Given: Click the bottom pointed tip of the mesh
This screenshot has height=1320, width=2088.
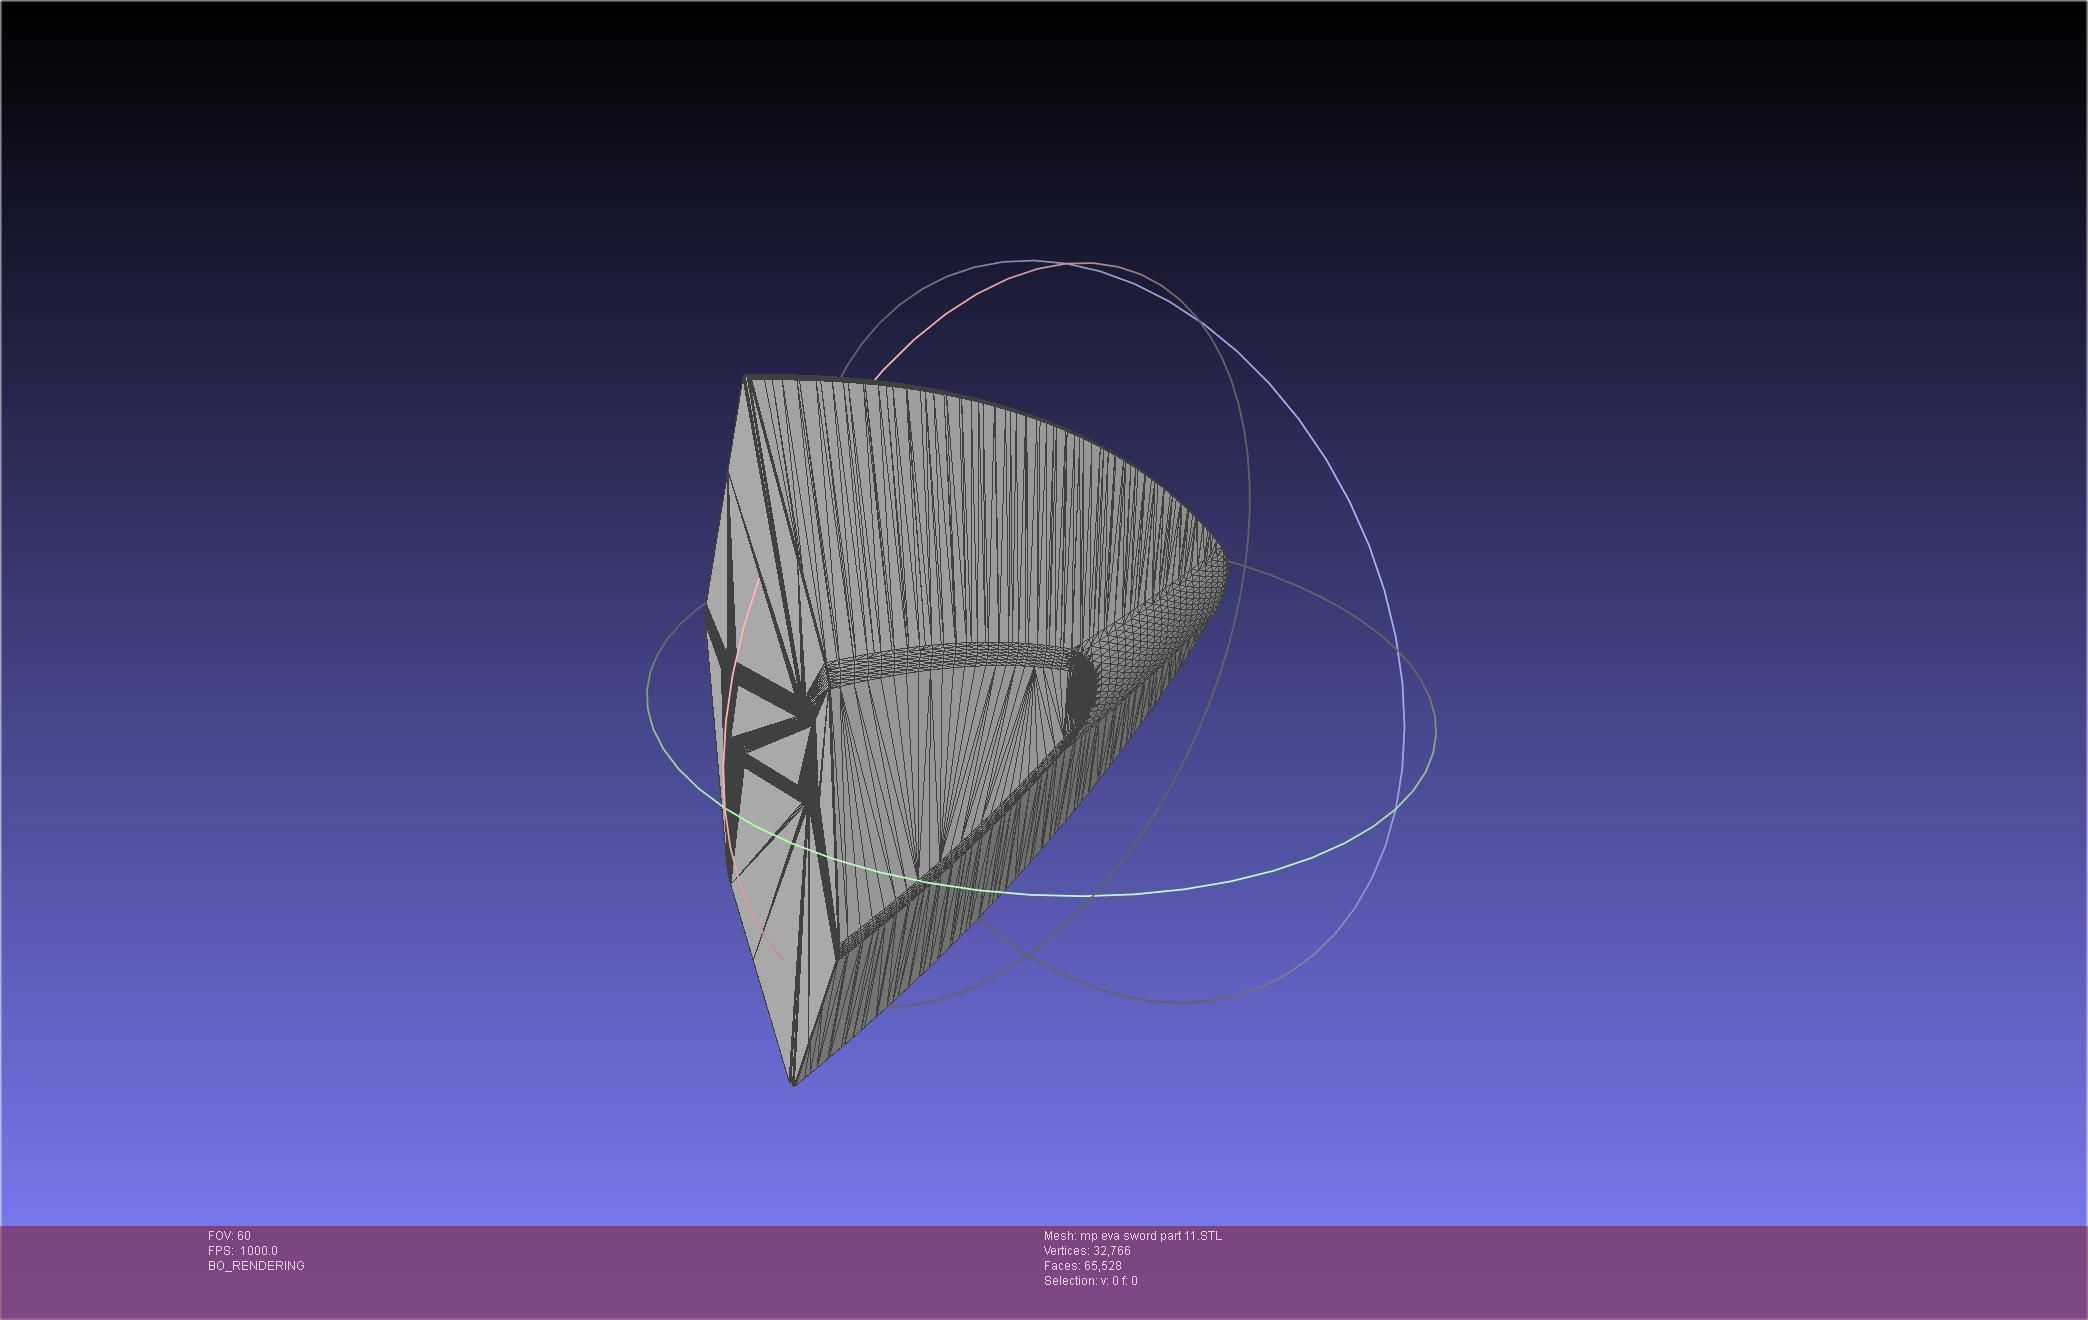Looking at the screenshot, I should (794, 1082).
